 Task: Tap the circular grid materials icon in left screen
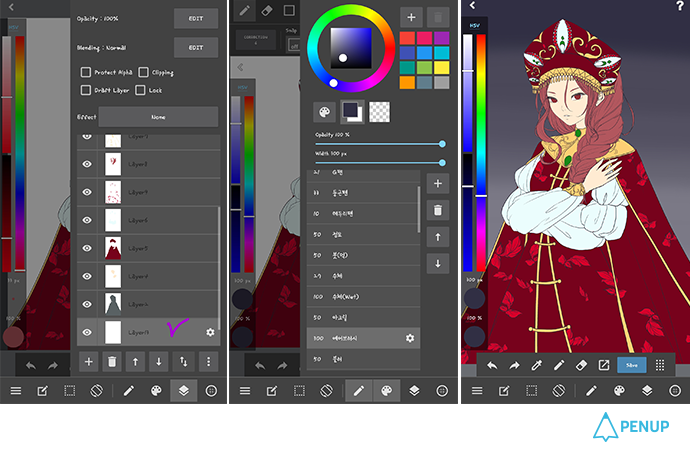[211, 391]
